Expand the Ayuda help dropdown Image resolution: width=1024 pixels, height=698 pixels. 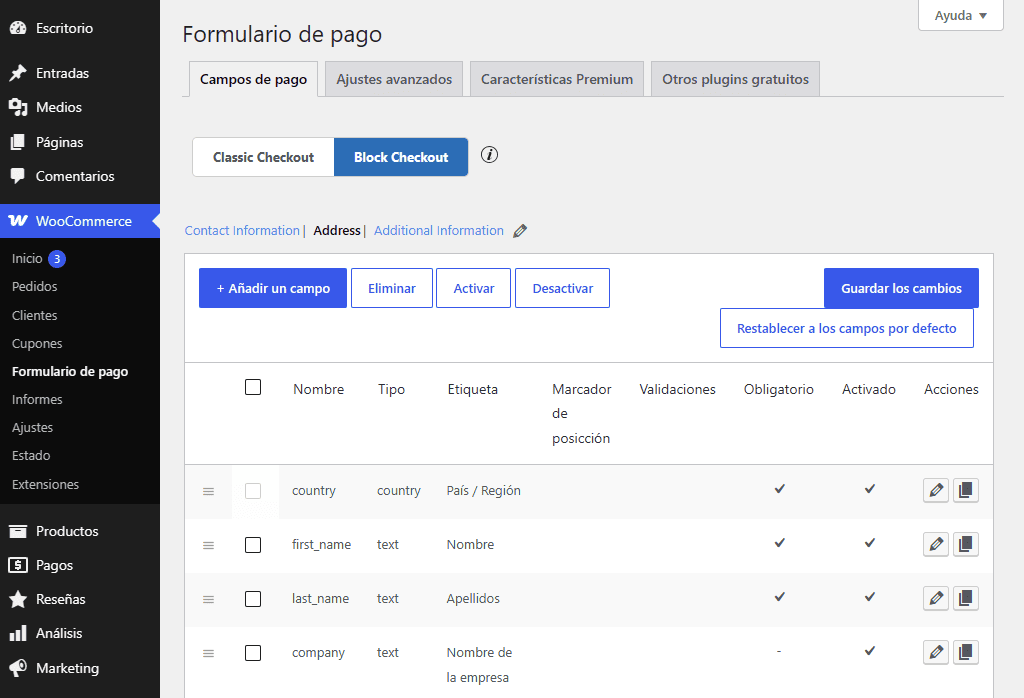point(961,16)
